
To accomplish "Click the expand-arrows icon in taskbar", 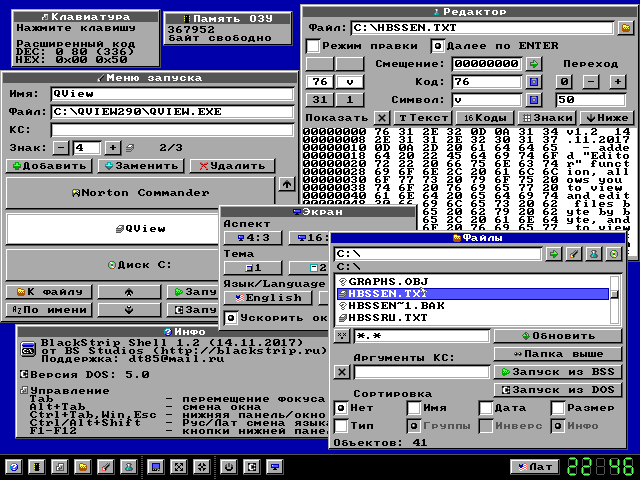I will click(x=178, y=467).
